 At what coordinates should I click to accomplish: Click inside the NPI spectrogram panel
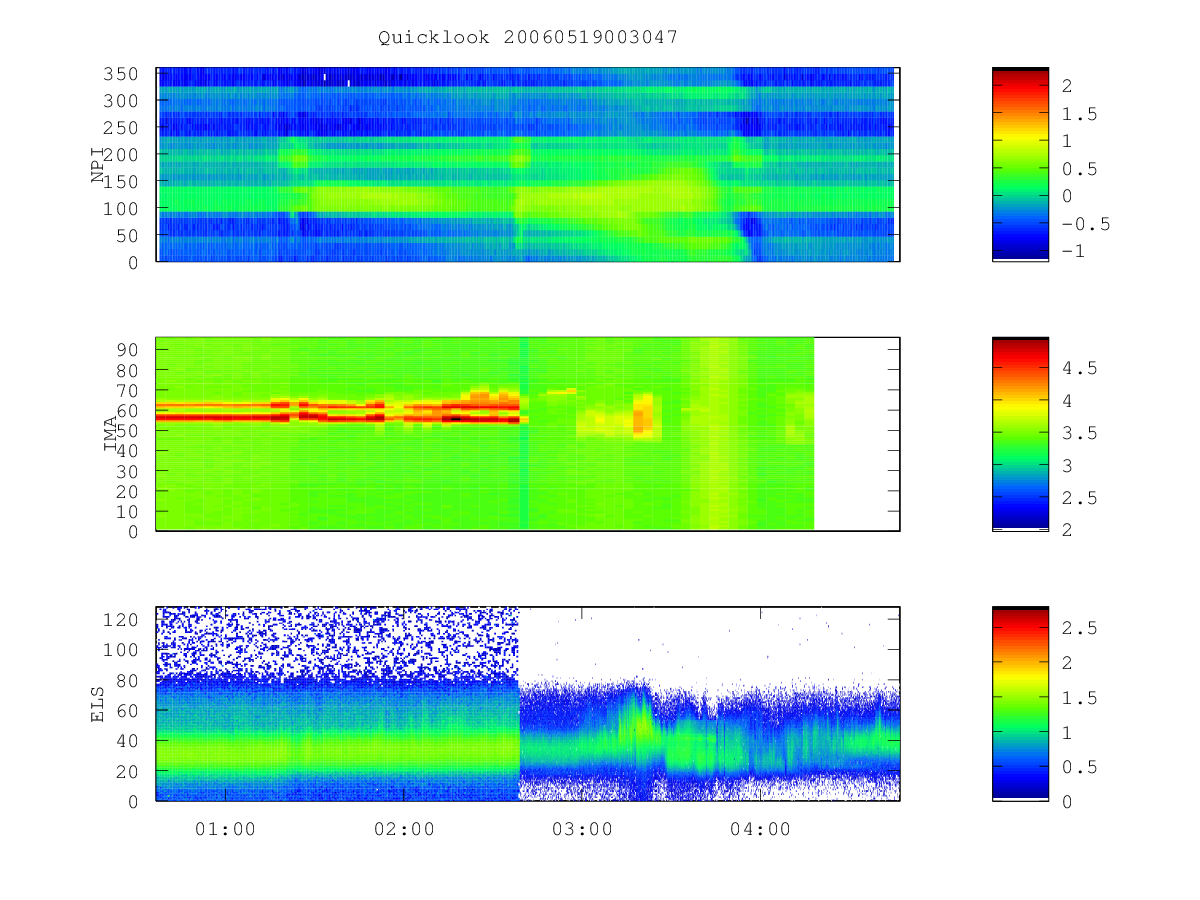pos(527,165)
